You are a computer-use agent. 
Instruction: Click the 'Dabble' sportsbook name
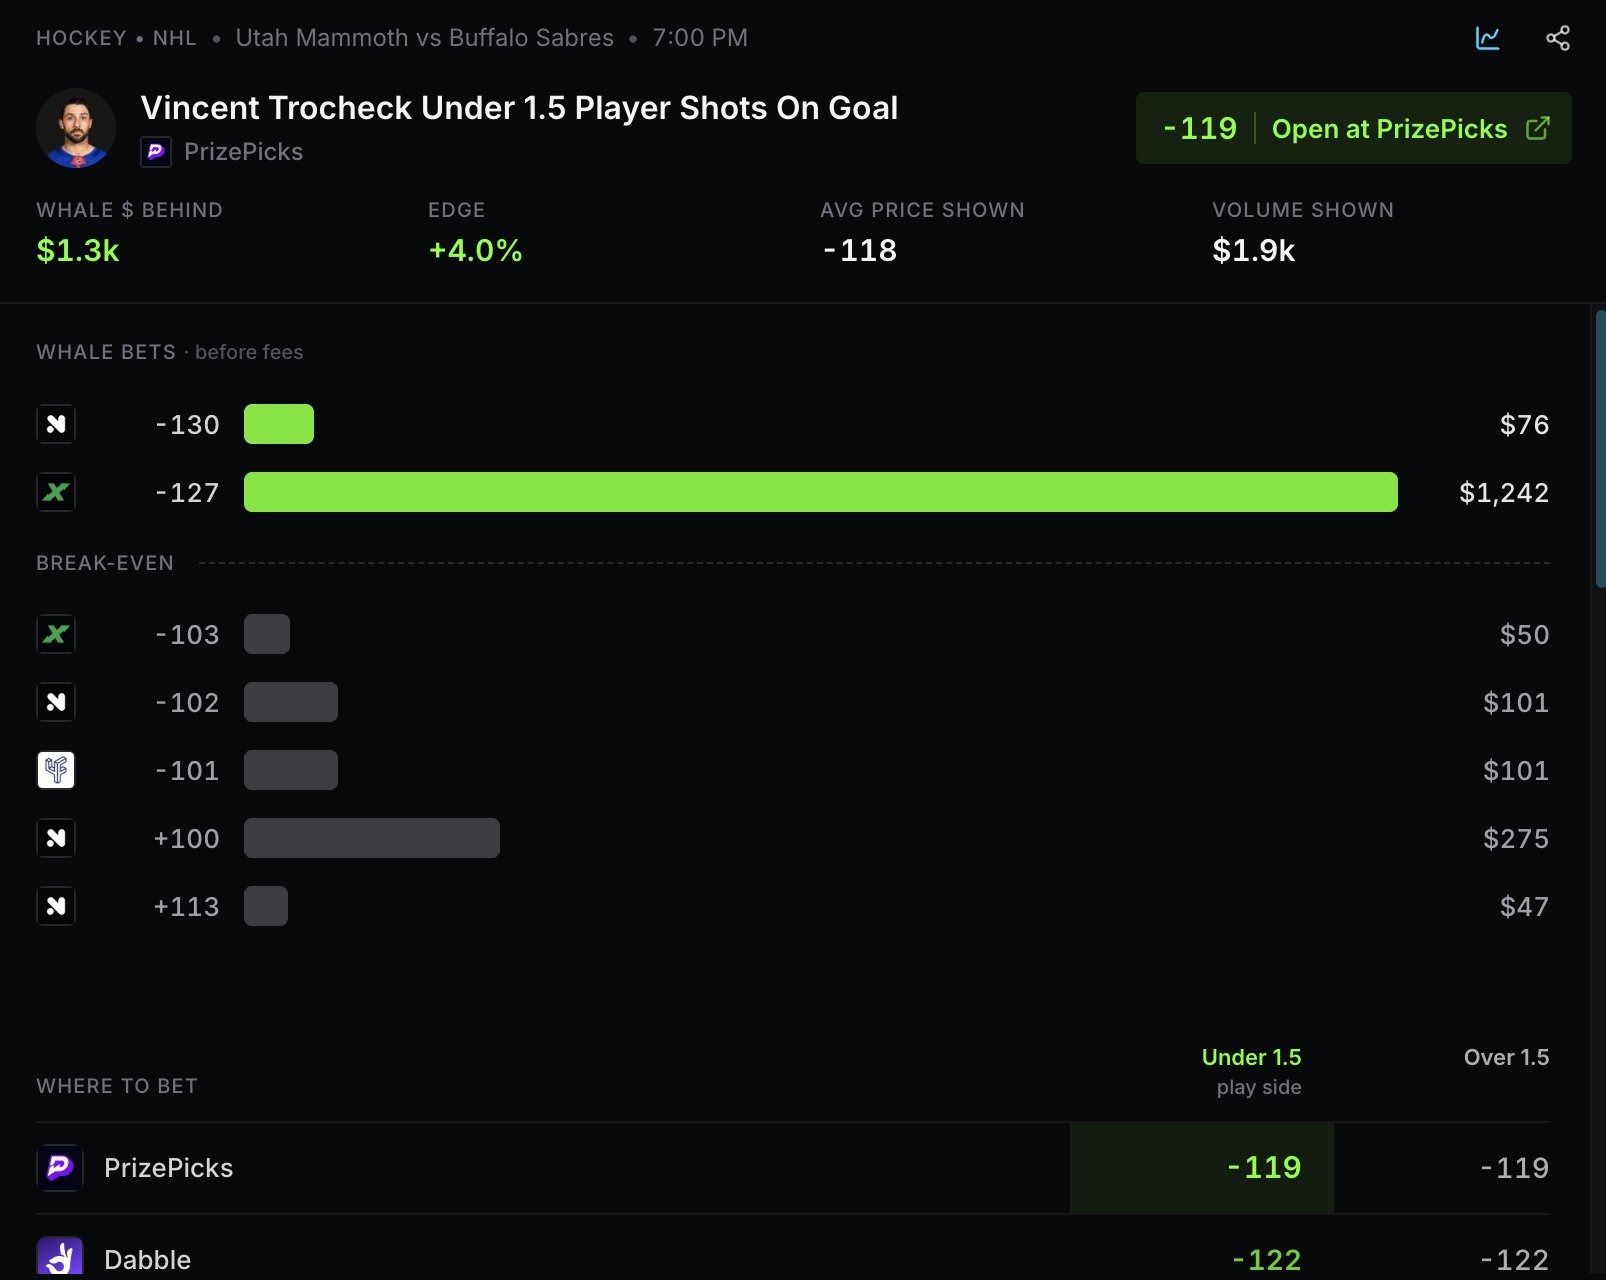pyautogui.click(x=147, y=1260)
